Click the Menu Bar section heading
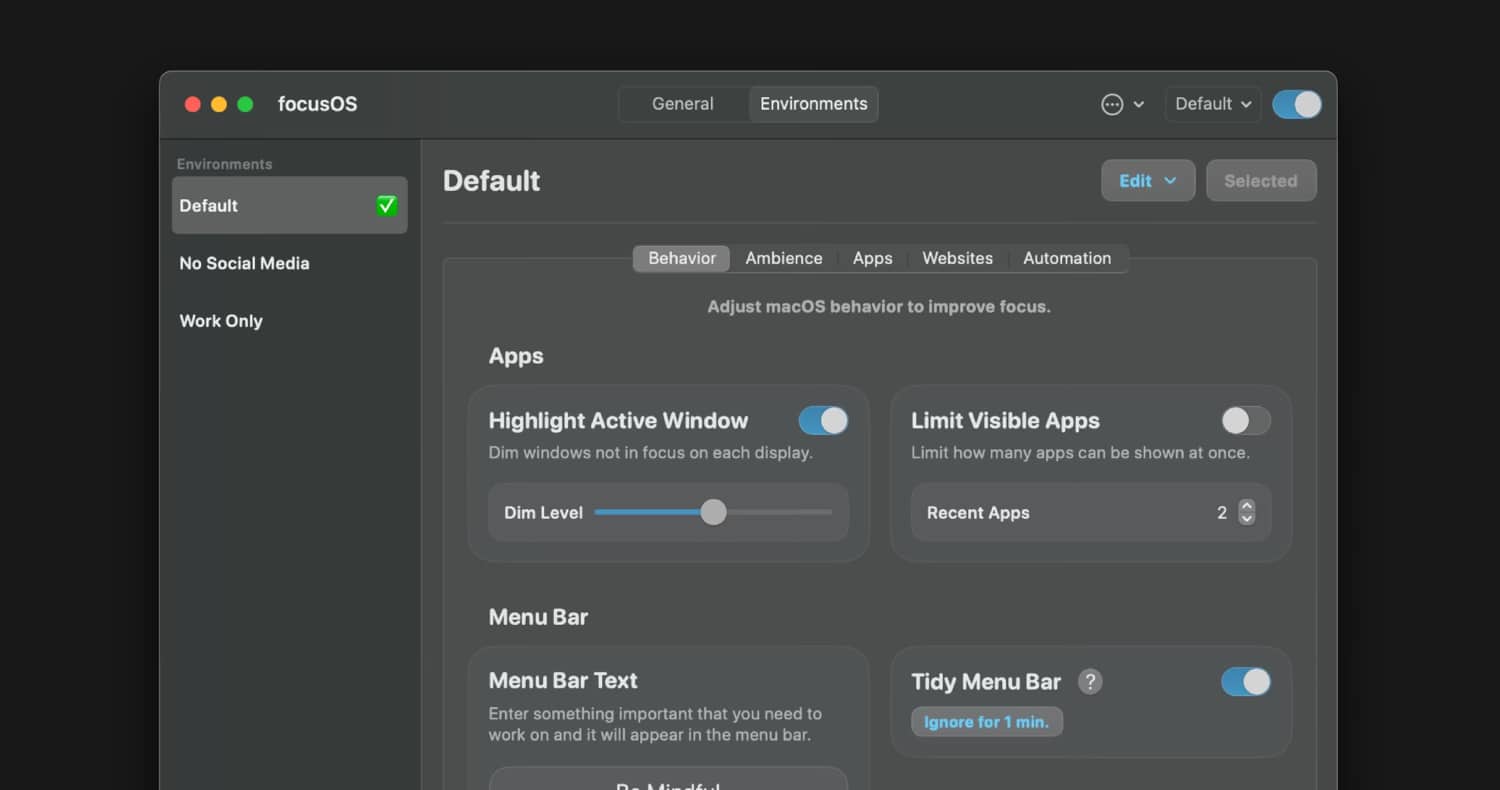Viewport: 1500px width, 790px height. [x=538, y=617]
